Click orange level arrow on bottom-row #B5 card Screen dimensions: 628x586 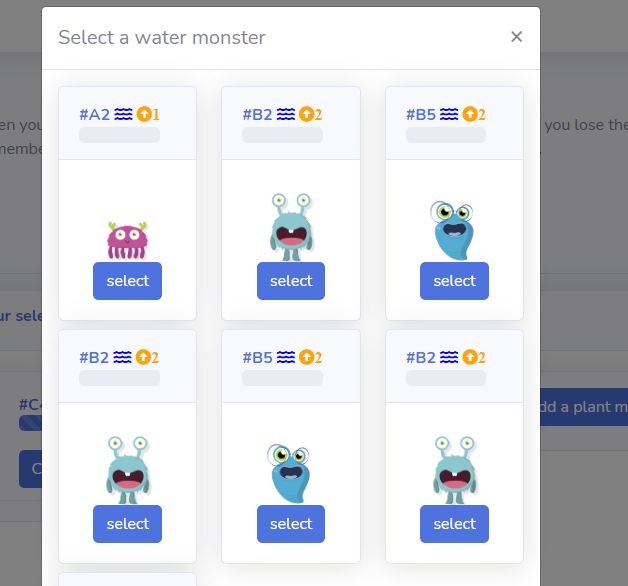(x=306, y=357)
